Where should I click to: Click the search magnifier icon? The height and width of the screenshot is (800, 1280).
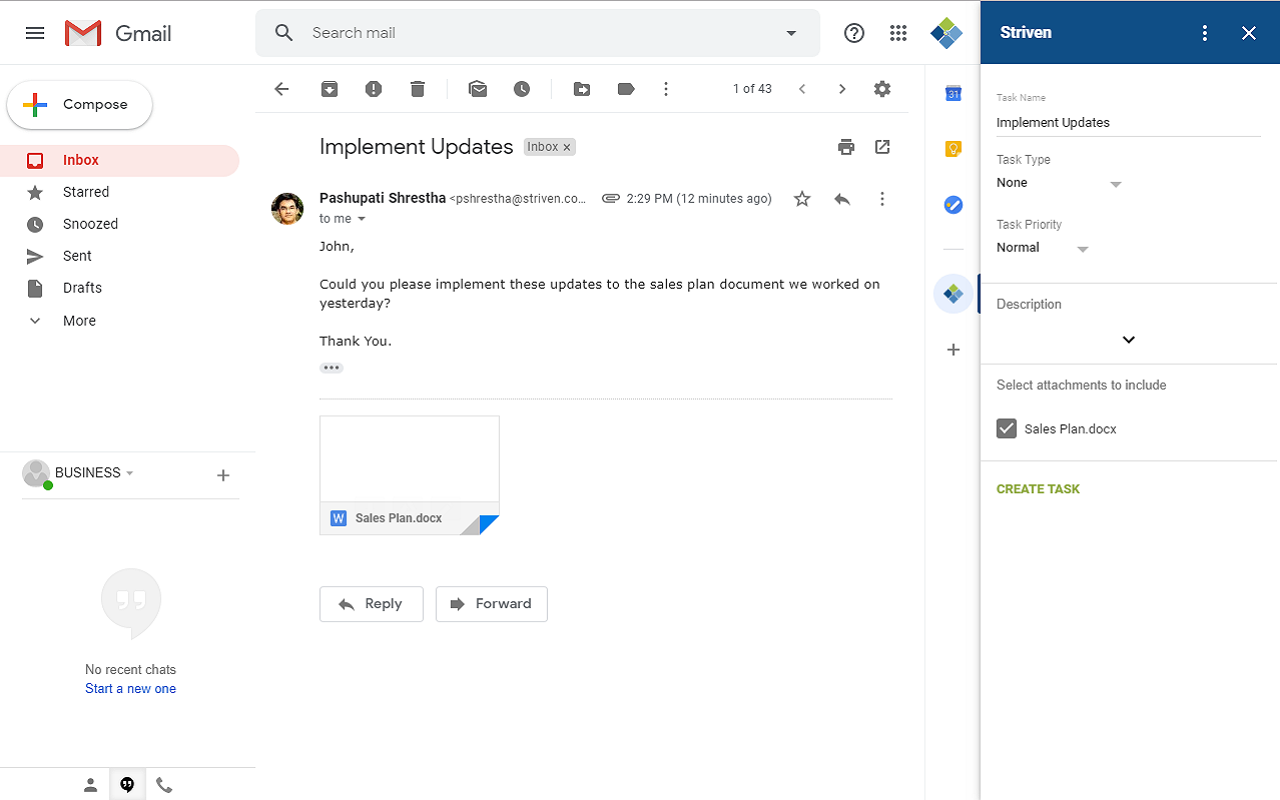(x=284, y=33)
